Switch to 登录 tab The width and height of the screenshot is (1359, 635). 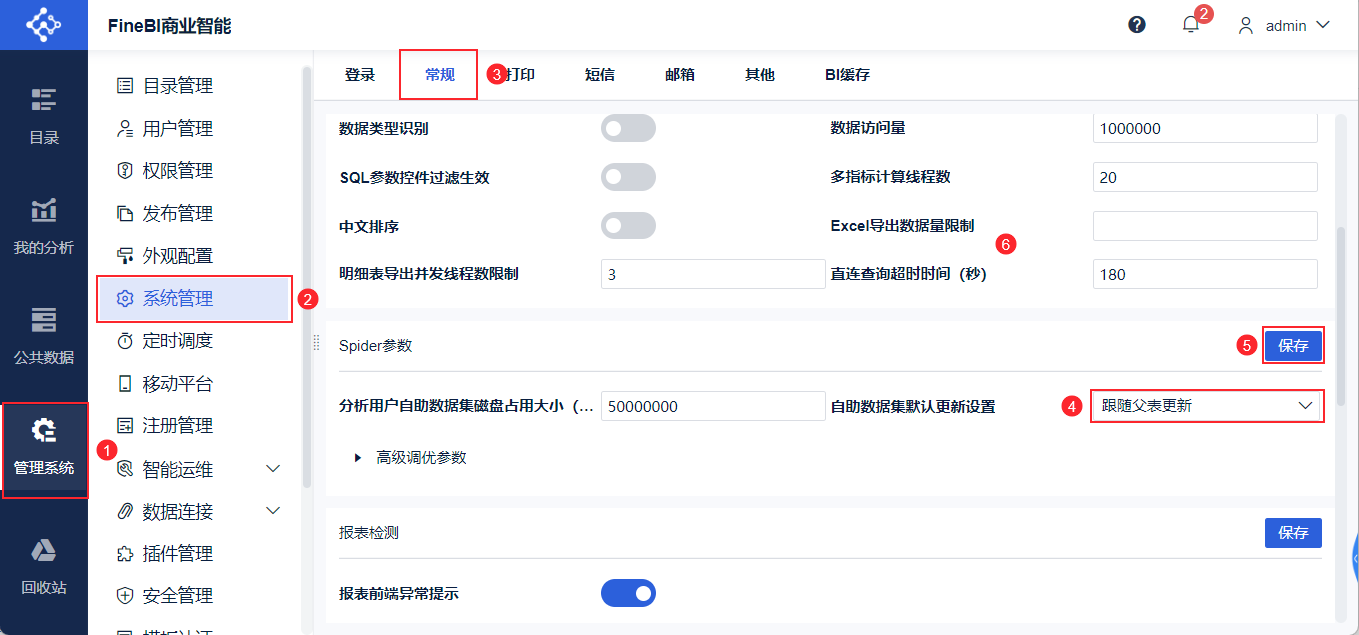point(360,75)
